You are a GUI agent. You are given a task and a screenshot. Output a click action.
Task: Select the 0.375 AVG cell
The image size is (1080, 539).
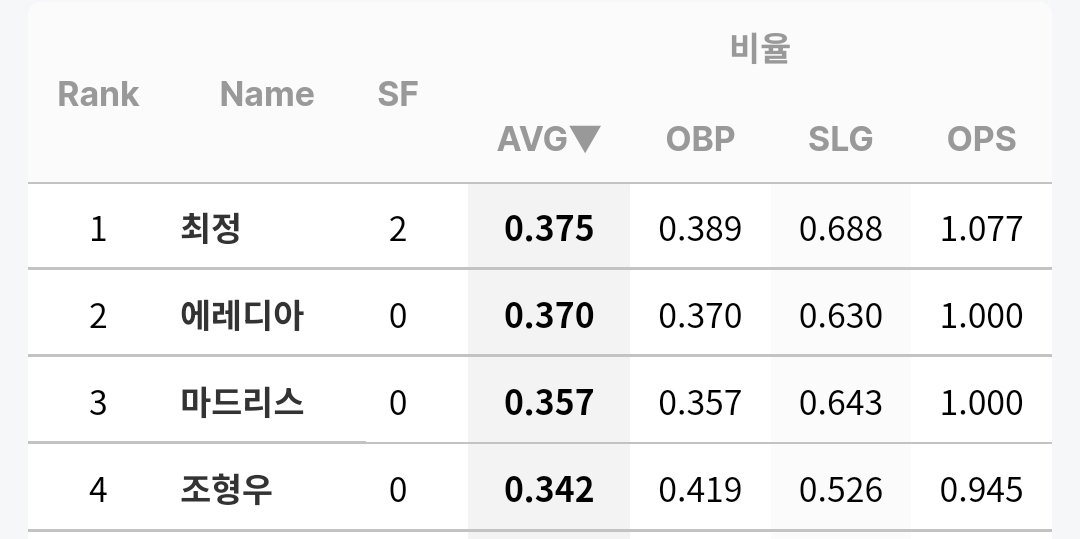tap(549, 229)
